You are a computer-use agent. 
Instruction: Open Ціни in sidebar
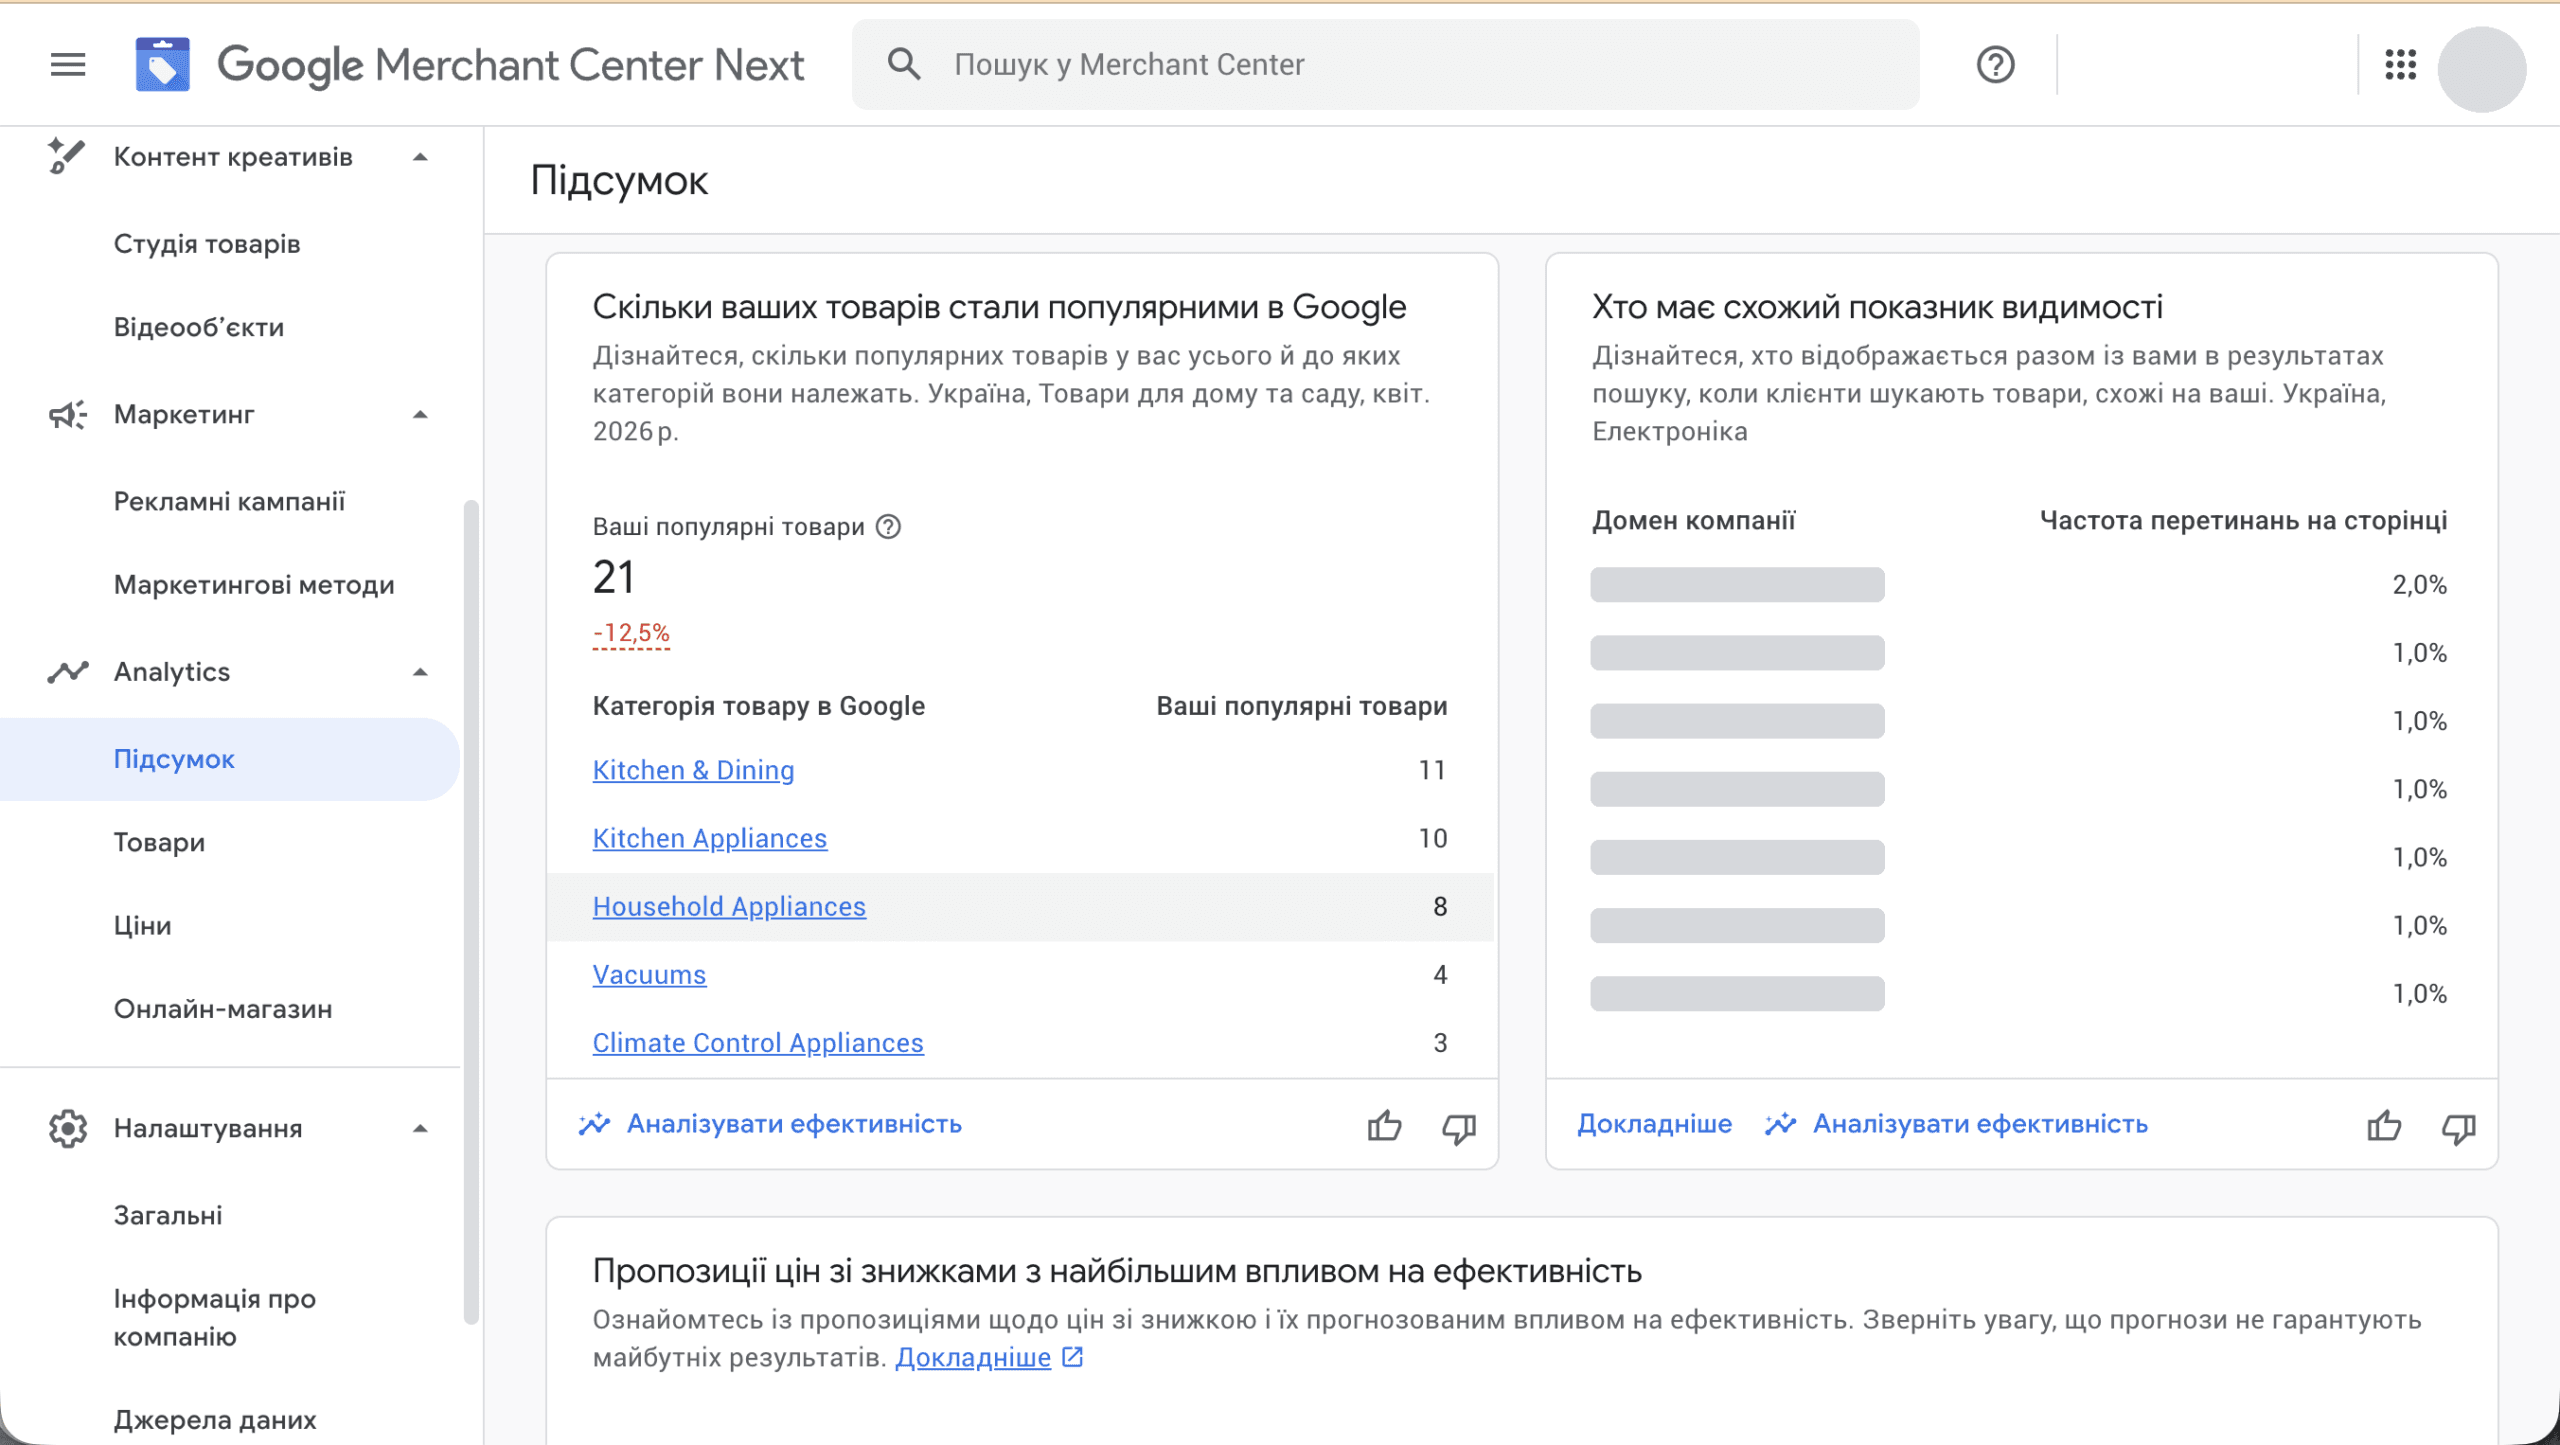pyautogui.click(x=142, y=926)
